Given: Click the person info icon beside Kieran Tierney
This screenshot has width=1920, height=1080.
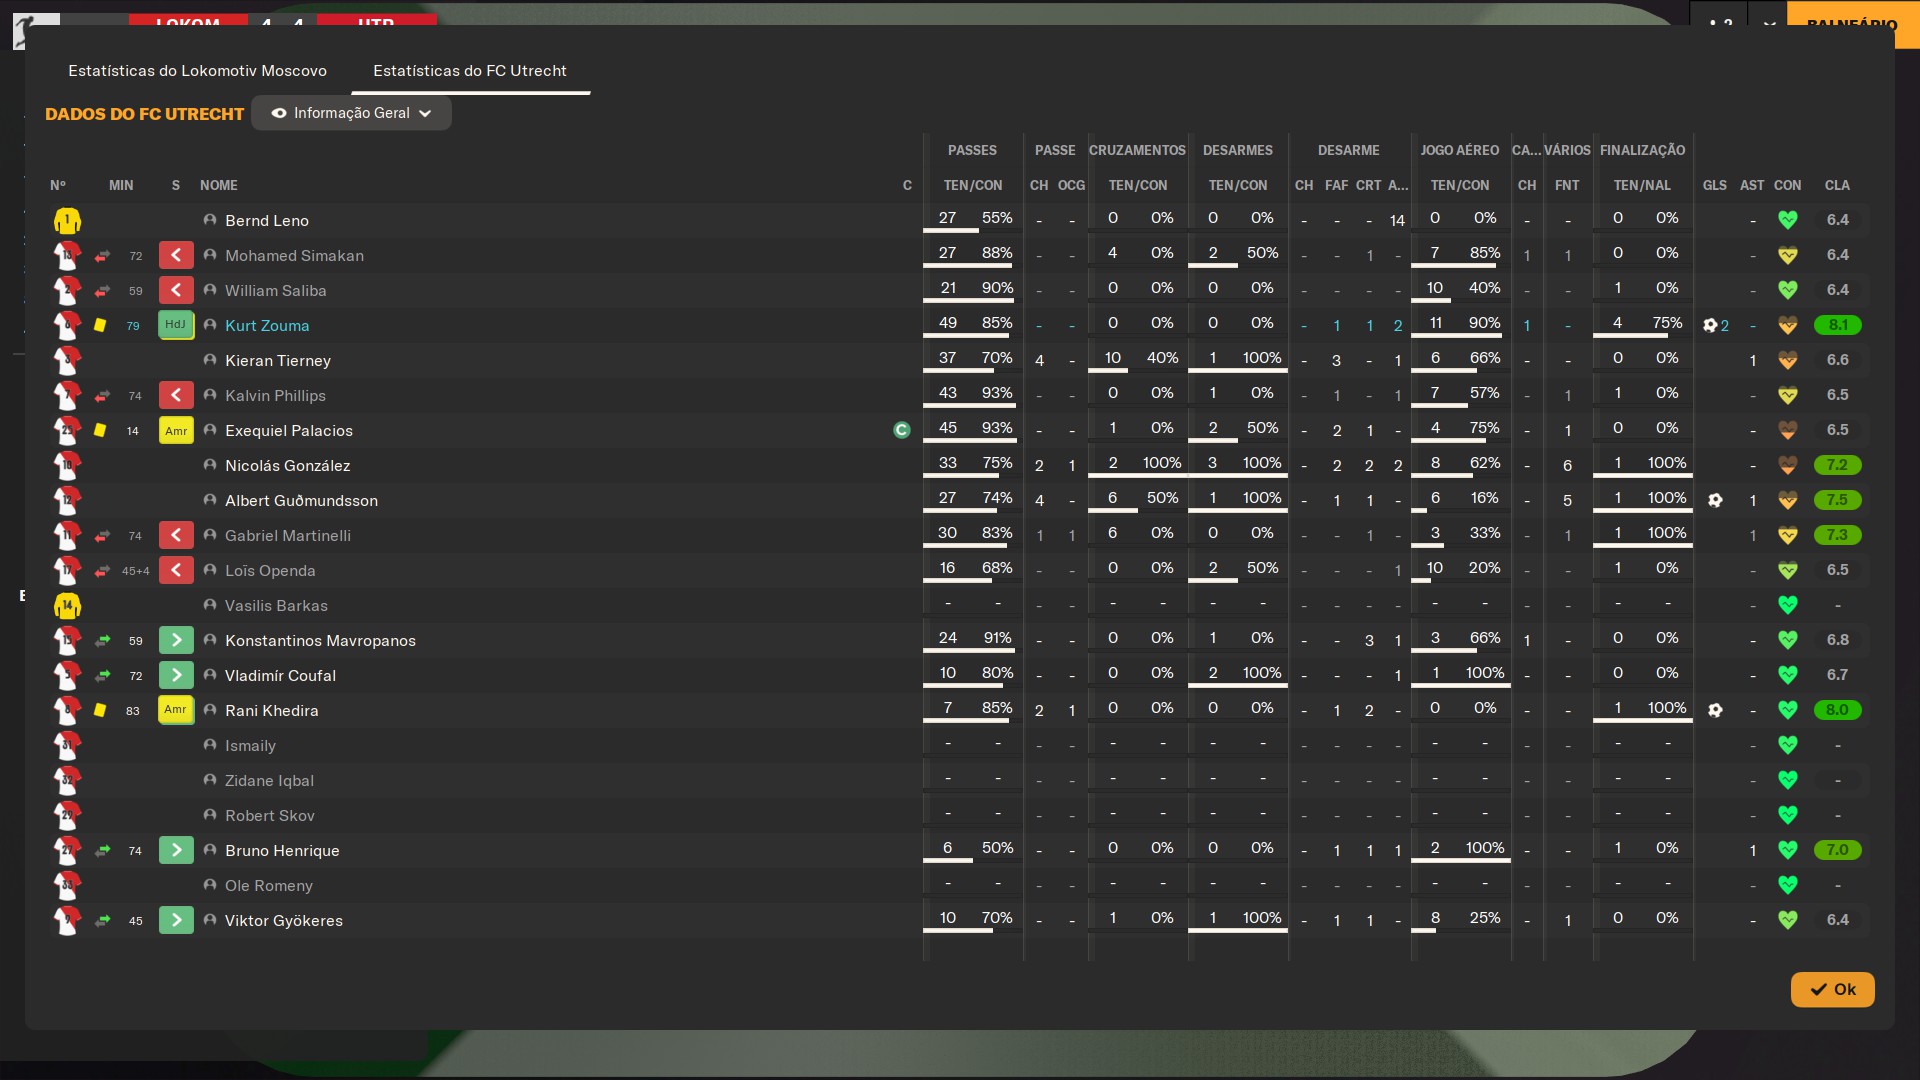Looking at the screenshot, I should [x=210, y=360].
